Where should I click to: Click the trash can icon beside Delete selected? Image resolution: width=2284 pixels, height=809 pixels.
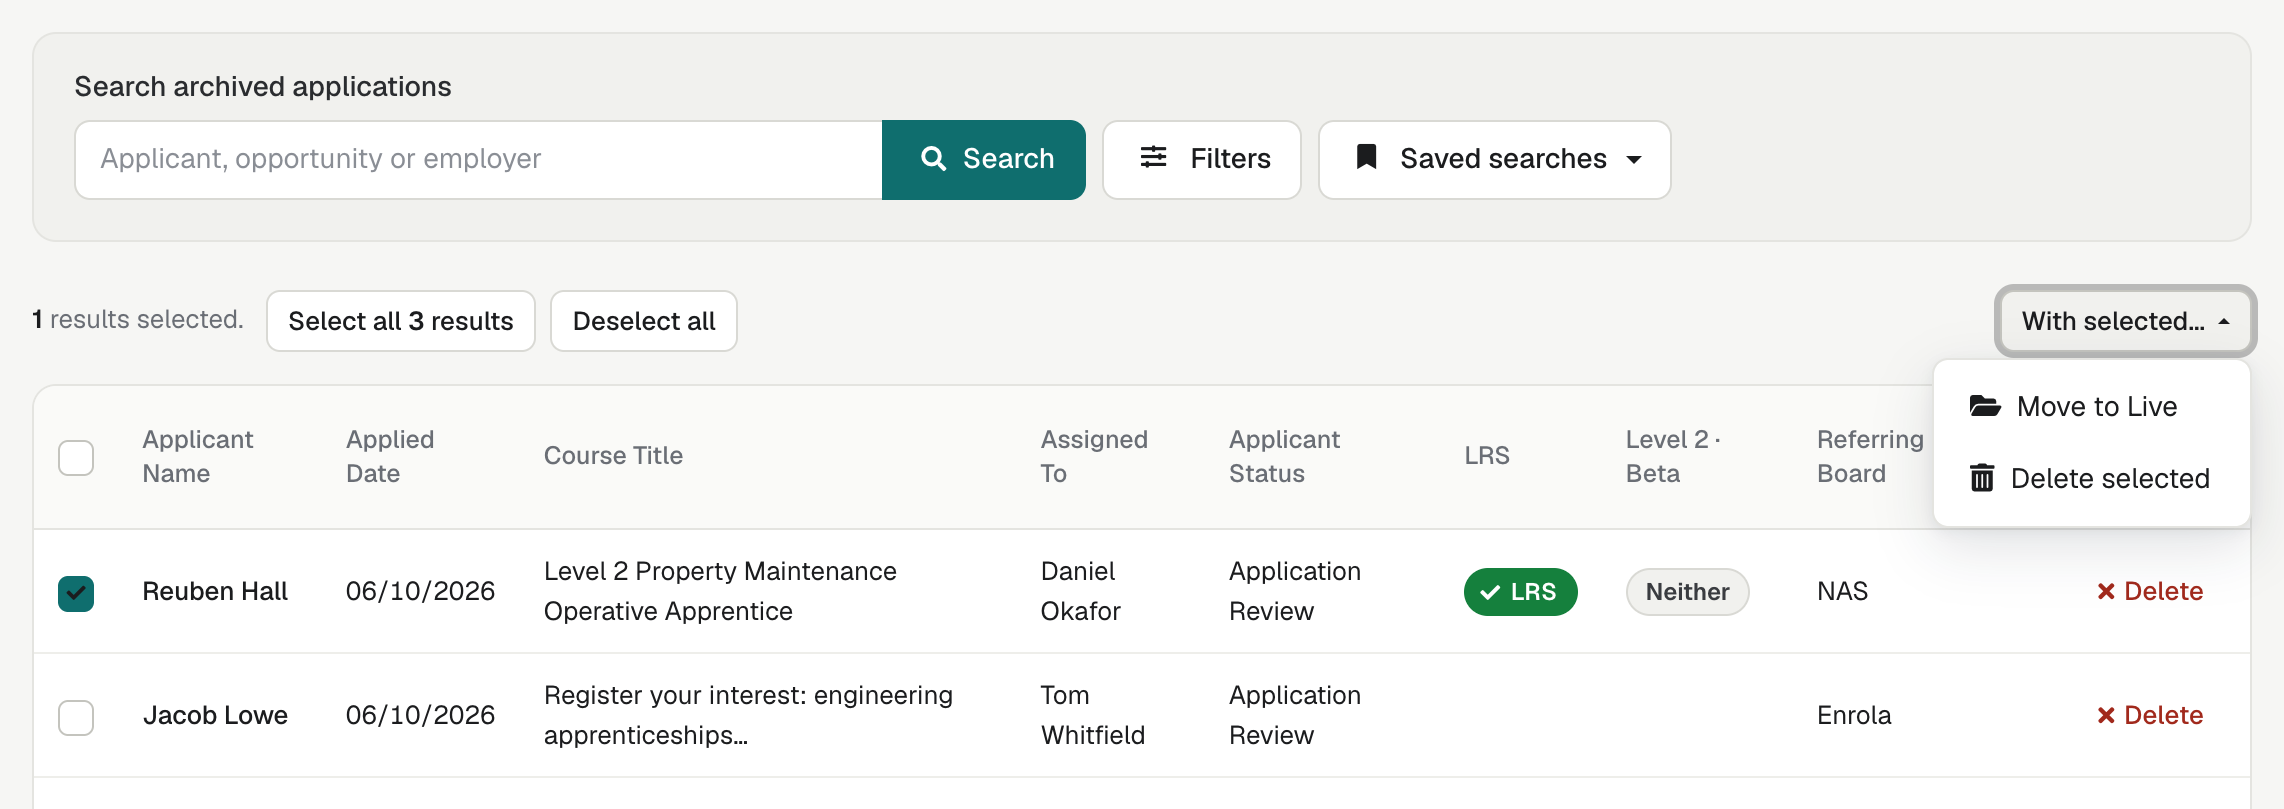[1982, 478]
